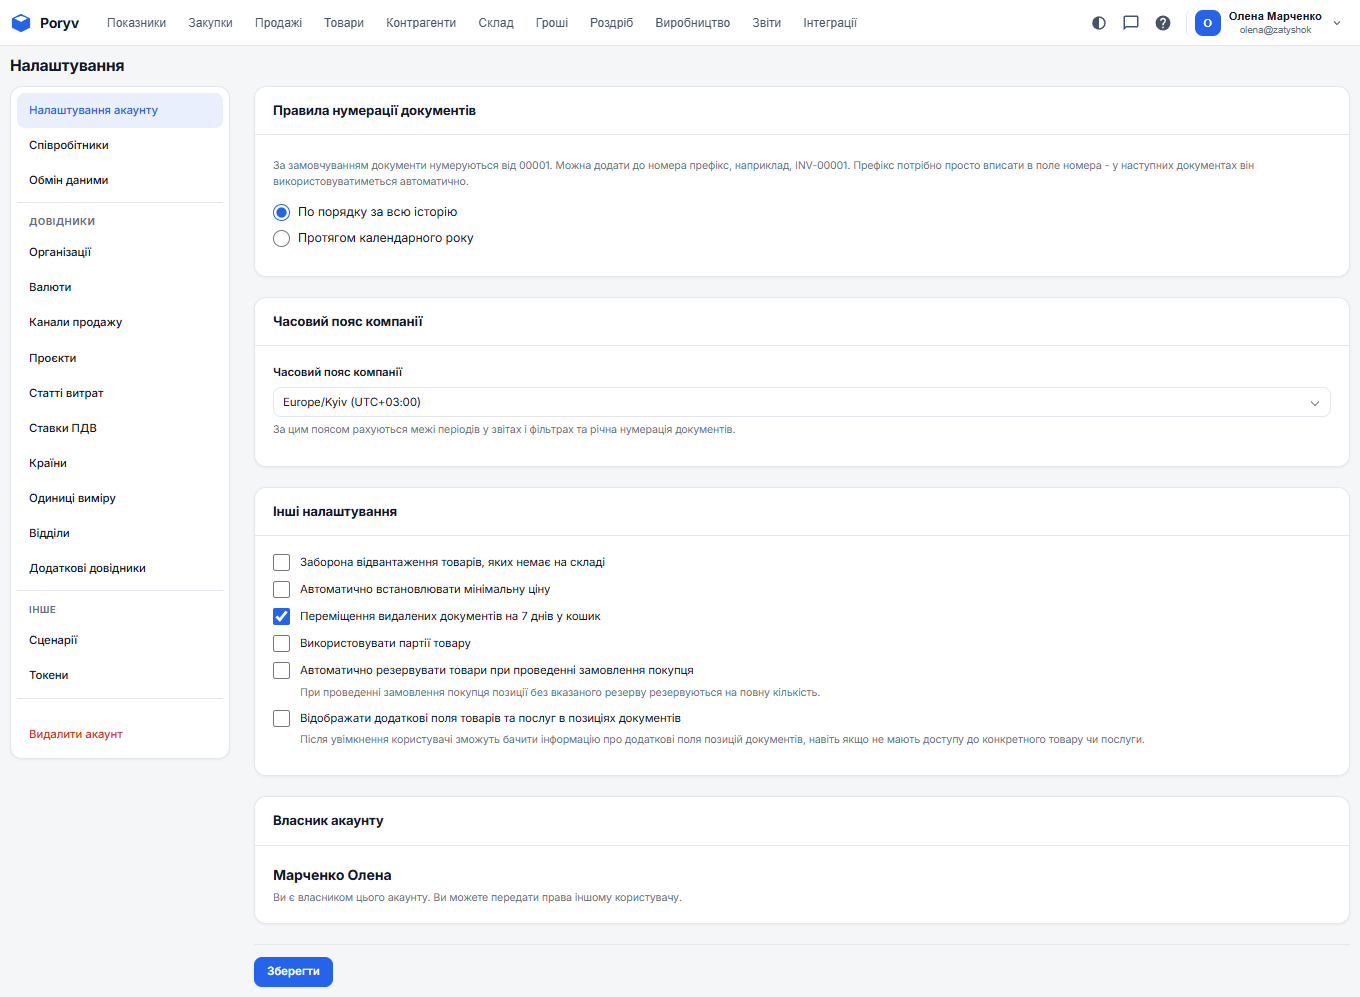Open the Звіти menu
This screenshot has width=1360, height=997.
(767, 23)
